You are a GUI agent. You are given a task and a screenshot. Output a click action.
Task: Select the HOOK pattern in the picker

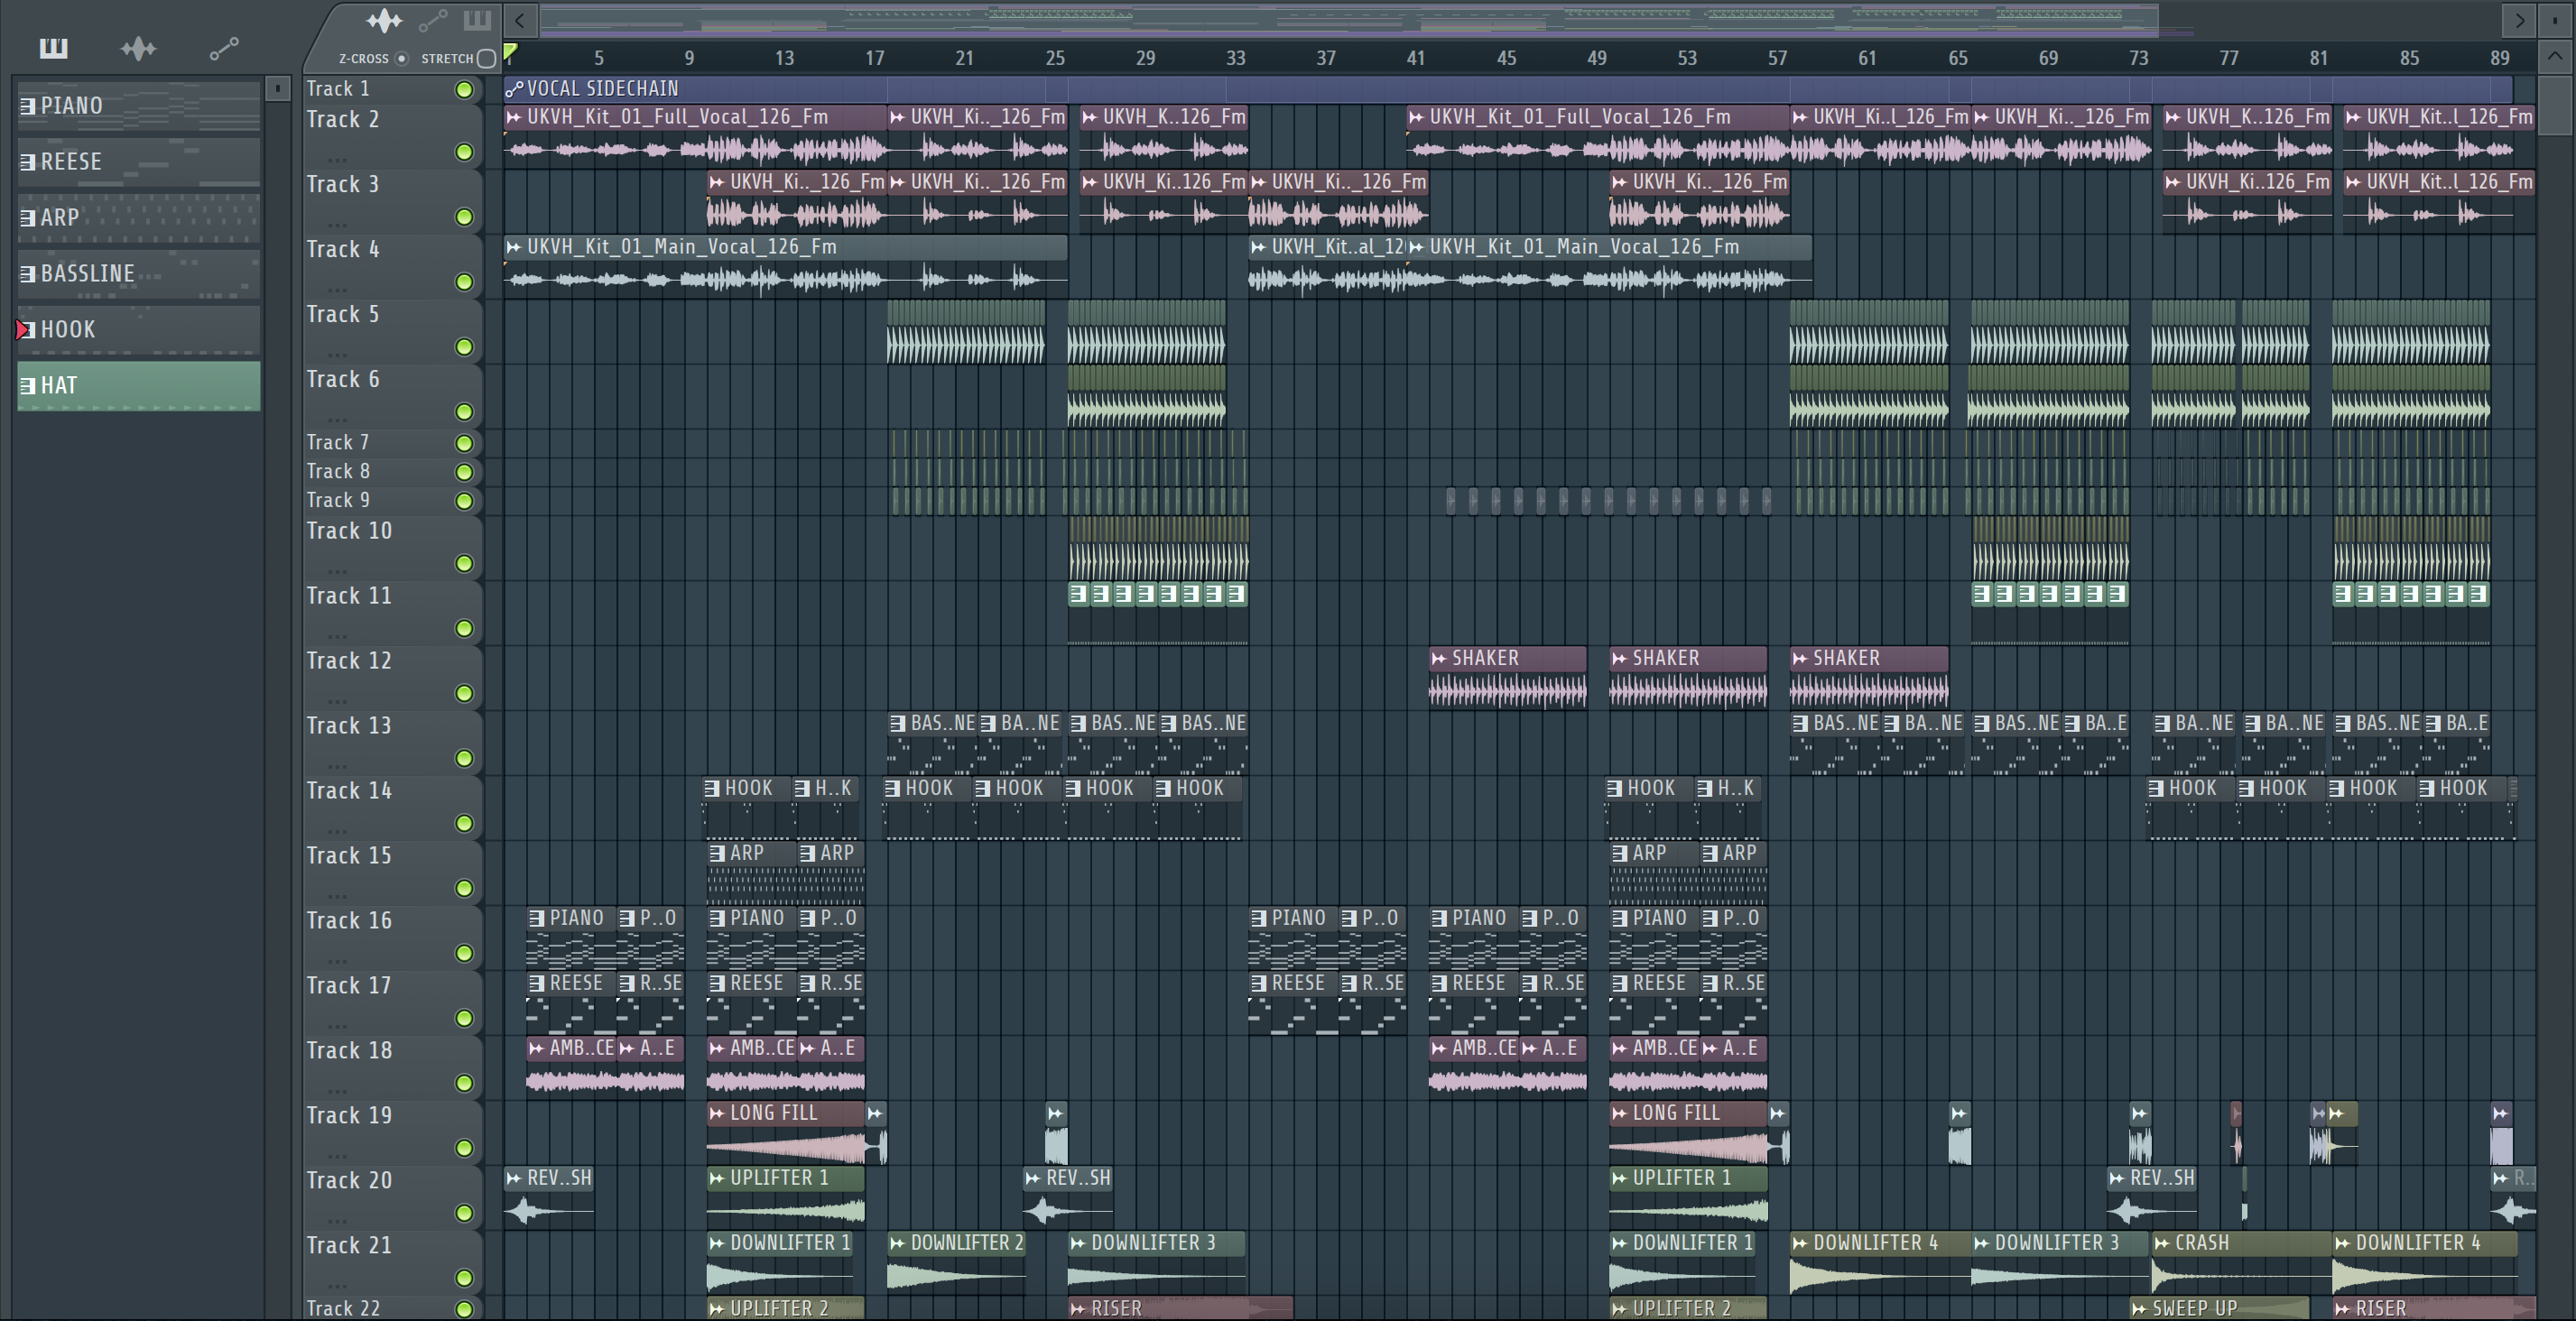pos(139,330)
